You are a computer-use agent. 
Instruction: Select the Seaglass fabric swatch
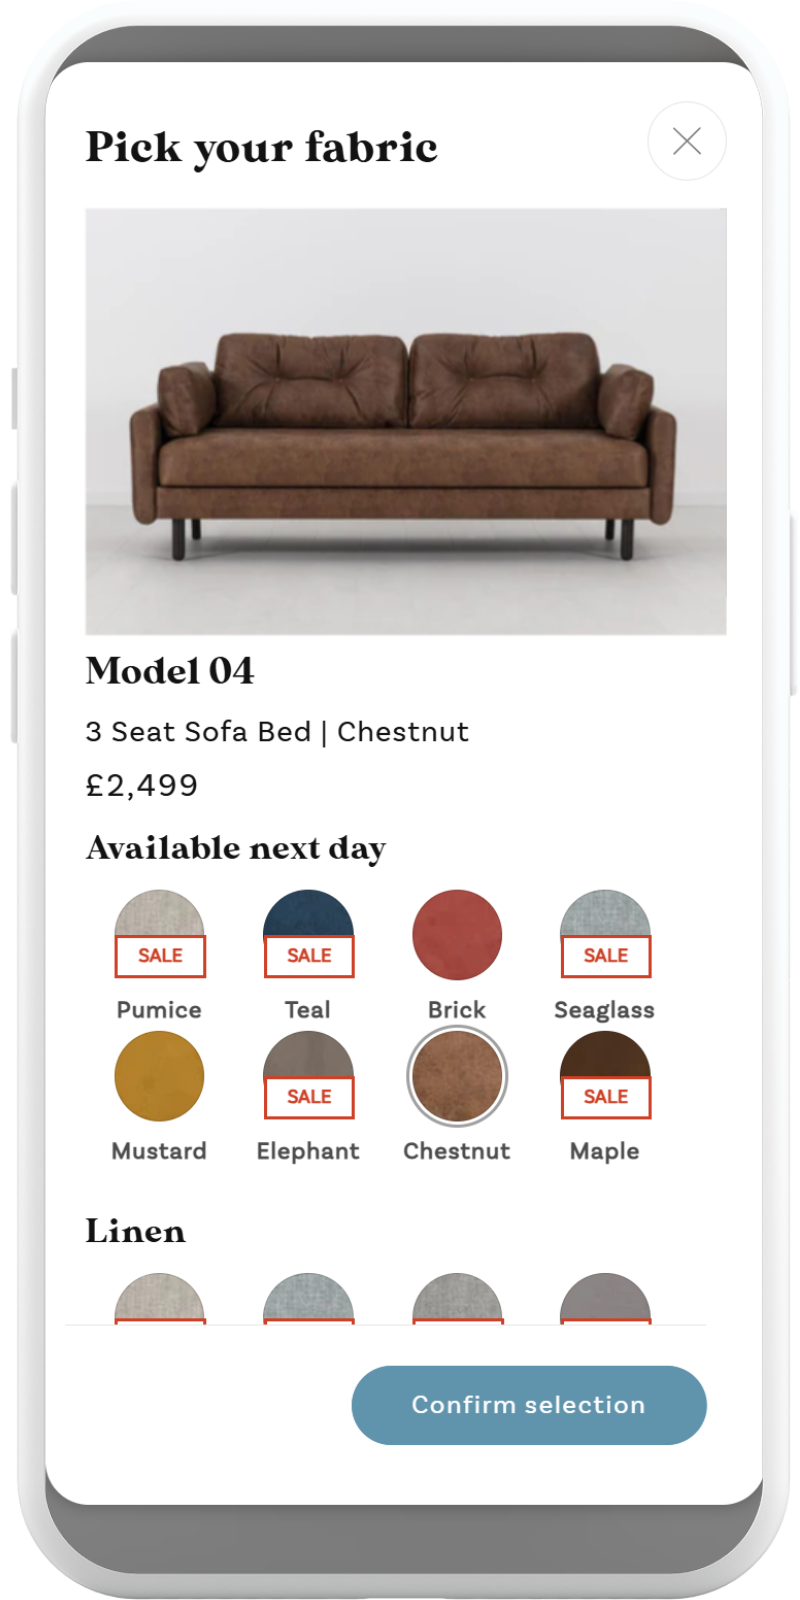click(605, 934)
